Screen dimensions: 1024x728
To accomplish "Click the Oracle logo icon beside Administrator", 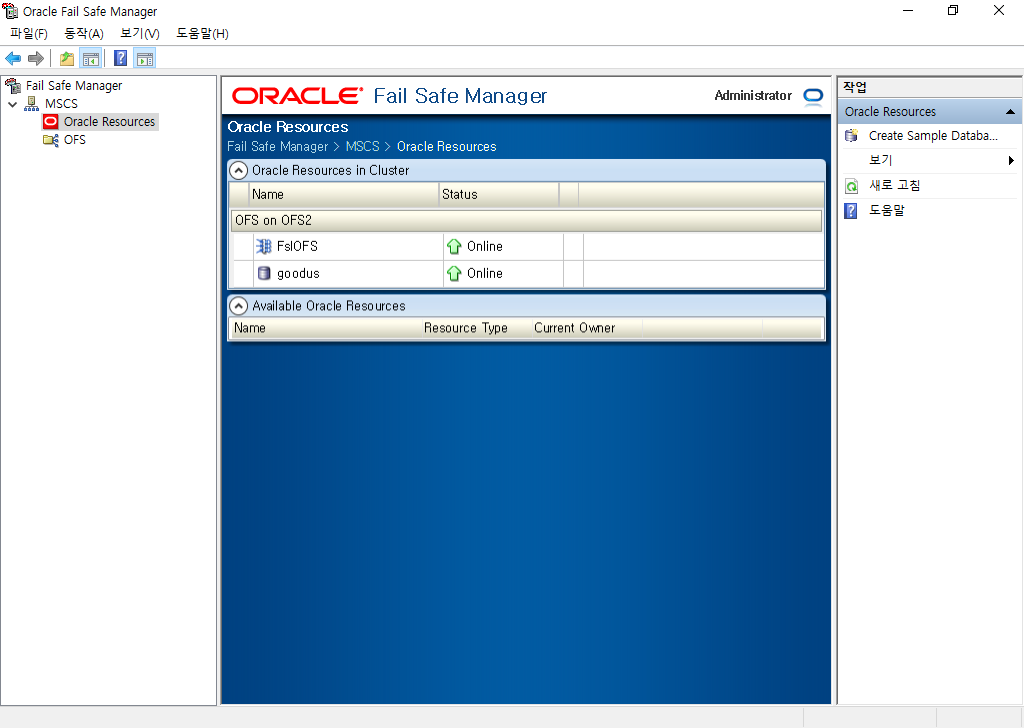I will [x=813, y=96].
